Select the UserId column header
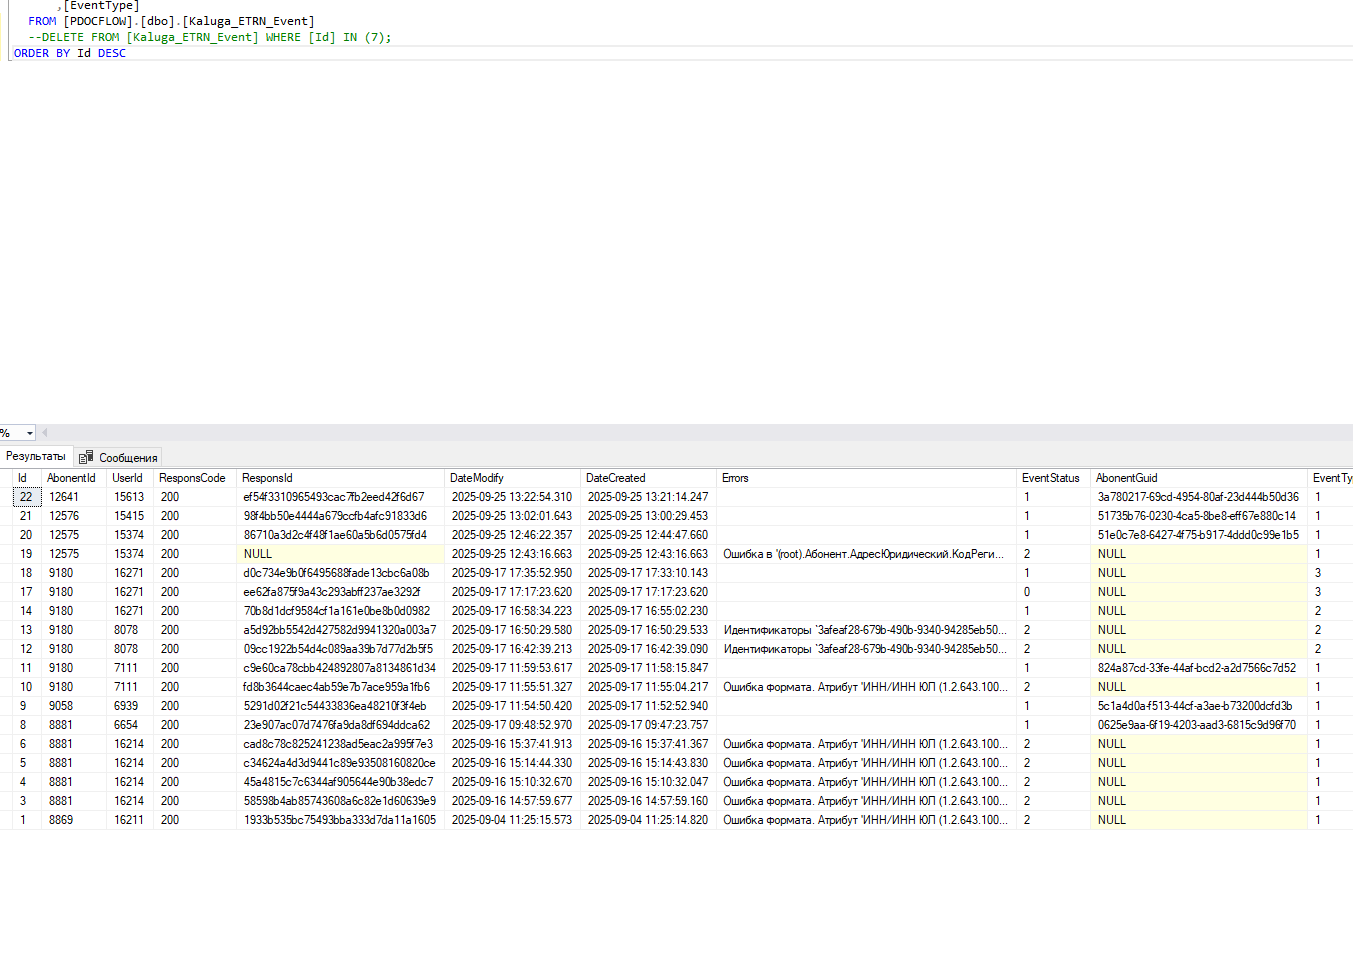This screenshot has height=962, width=1353. [130, 478]
